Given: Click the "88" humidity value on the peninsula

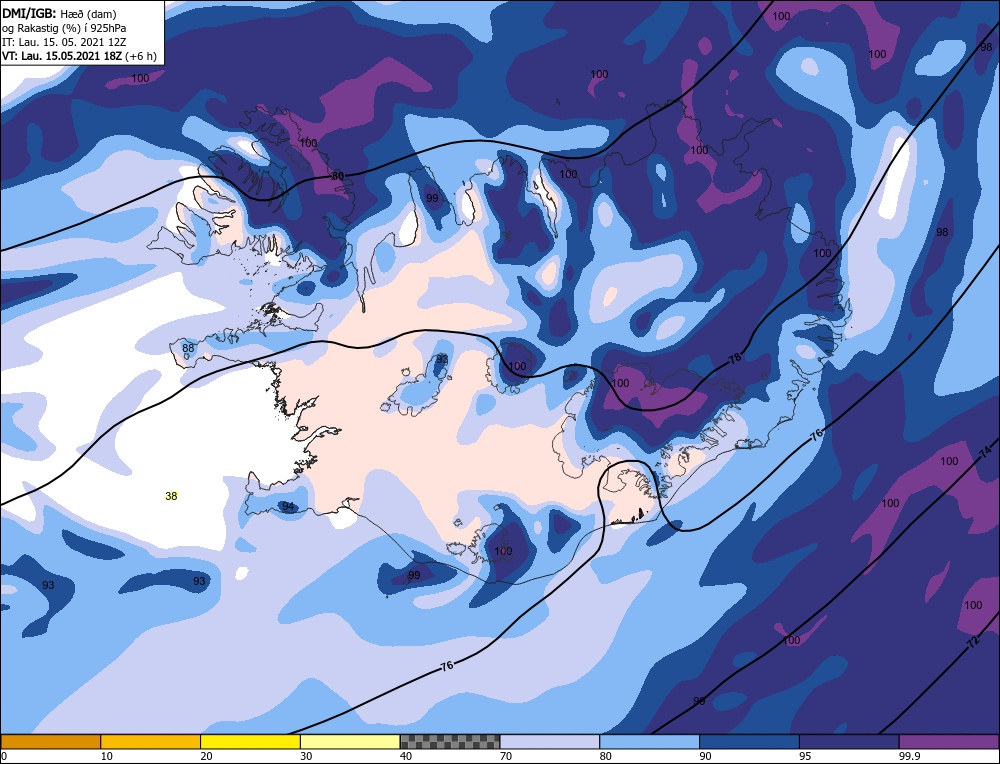Looking at the screenshot, I should (x=188, y=348).
